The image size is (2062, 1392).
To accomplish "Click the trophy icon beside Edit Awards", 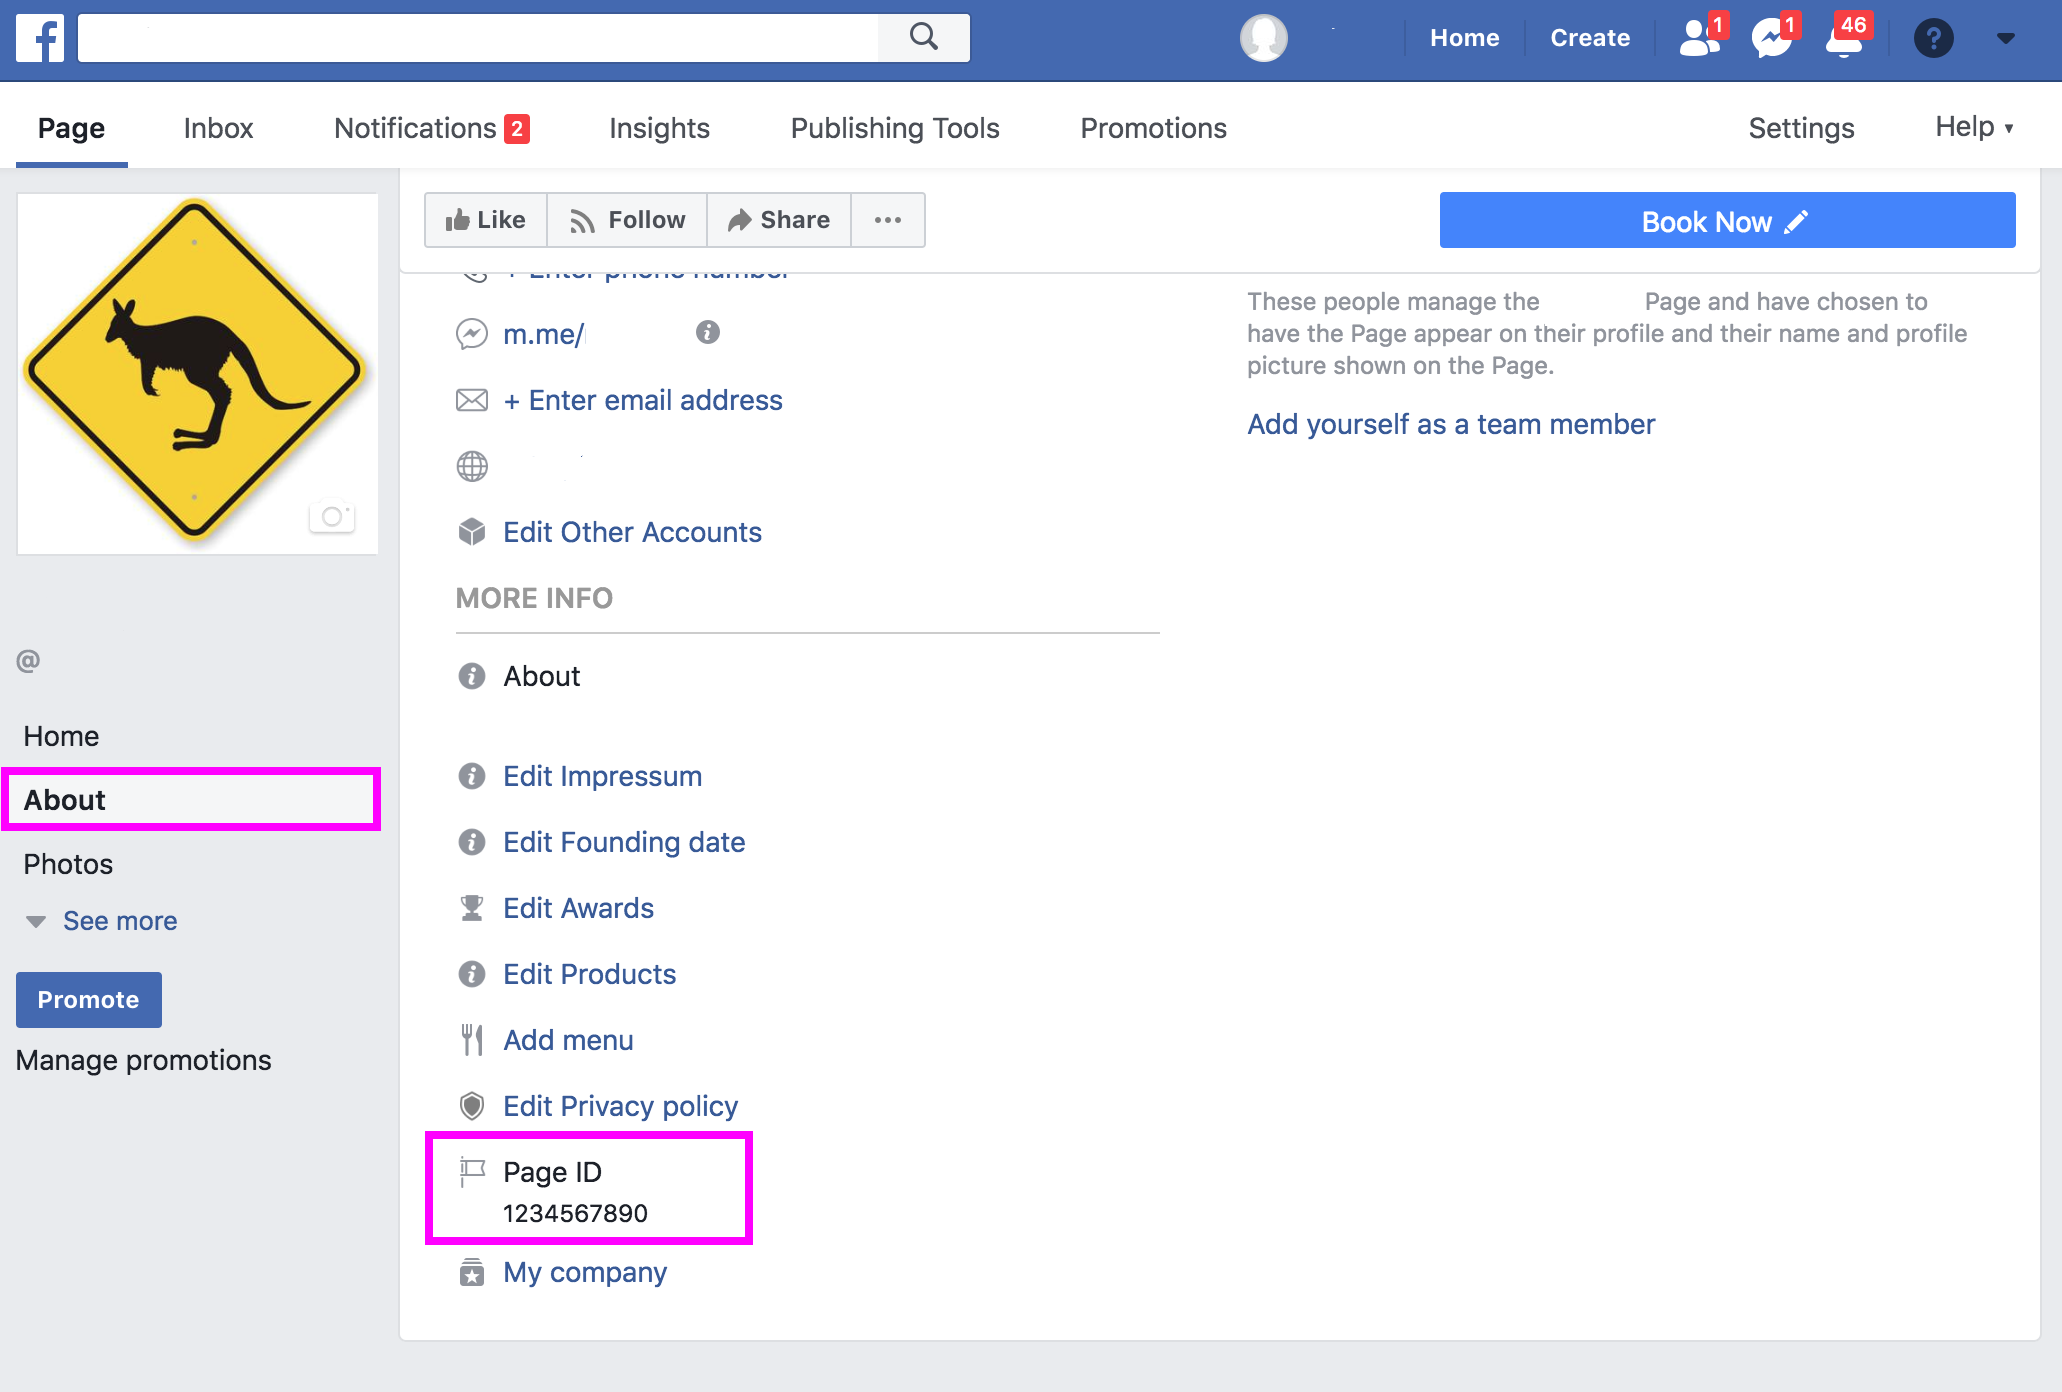I will pyautogui.click(x=472, y=908).
